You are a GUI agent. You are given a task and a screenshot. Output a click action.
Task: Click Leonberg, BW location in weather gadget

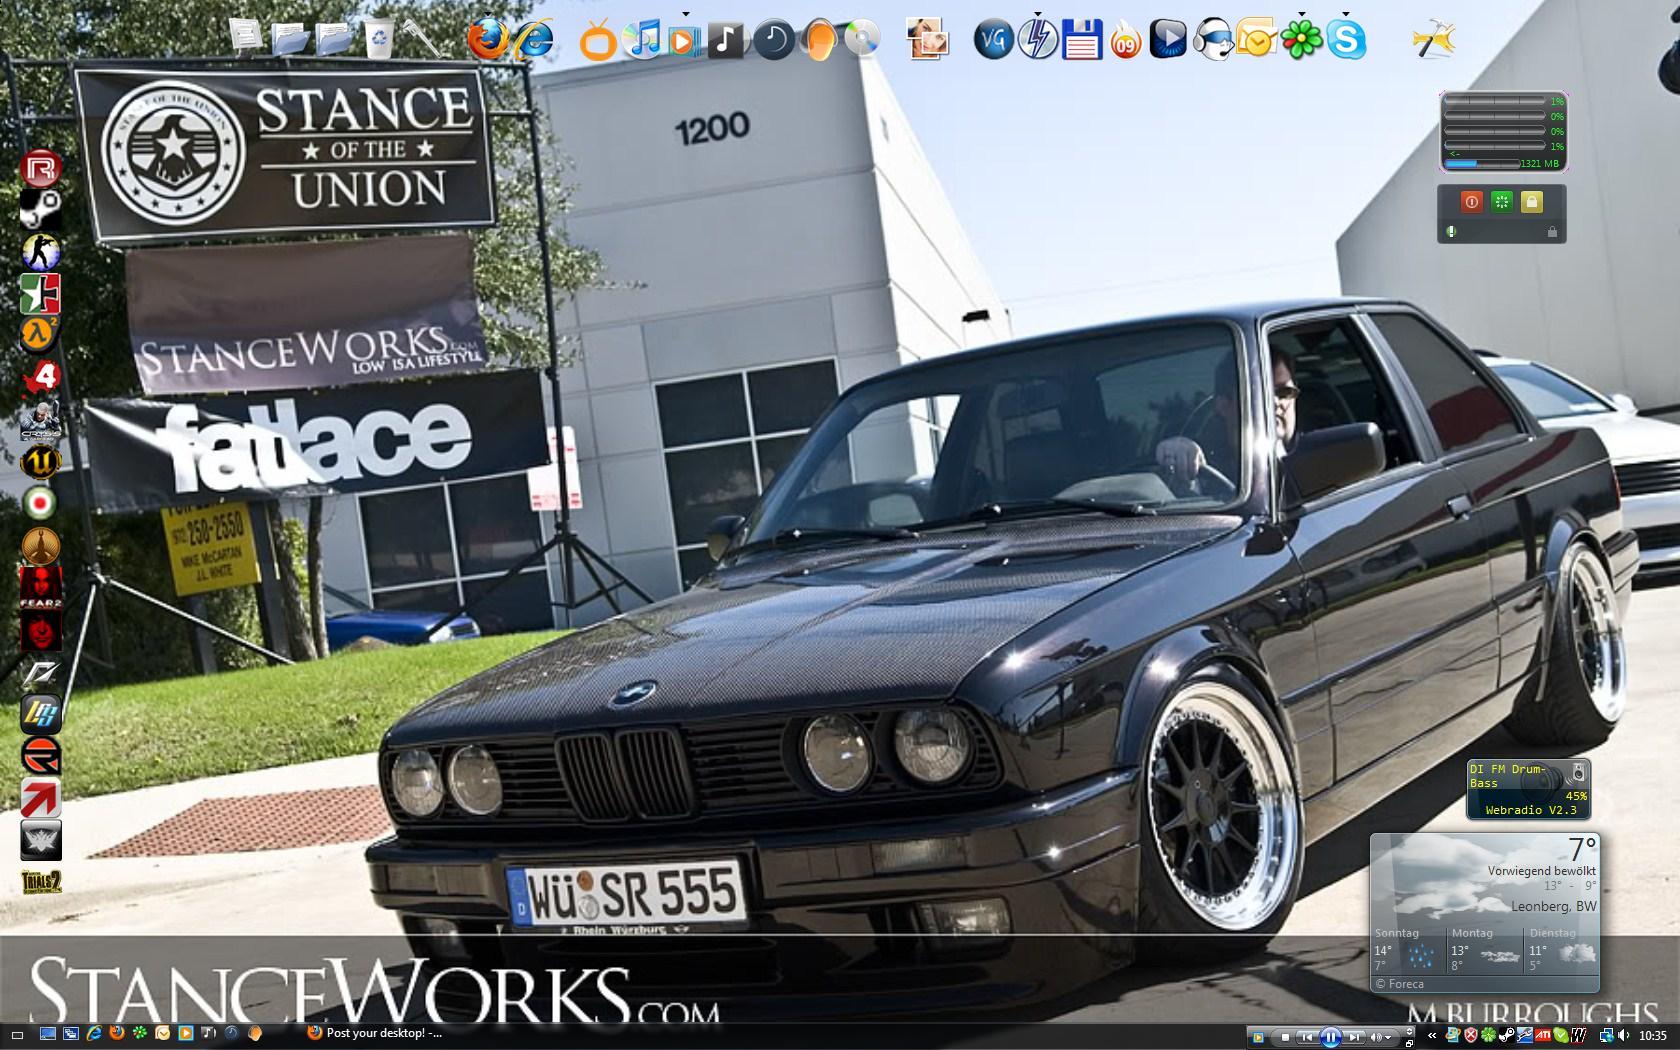[x=1554, y=906]
